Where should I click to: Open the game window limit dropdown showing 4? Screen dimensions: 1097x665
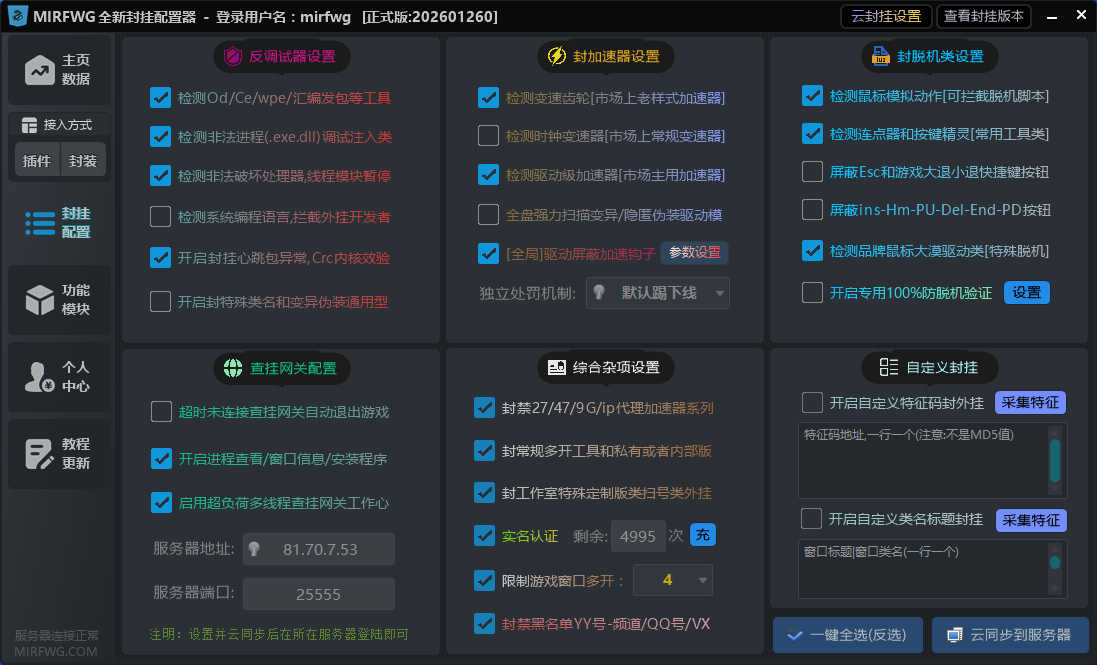[673, 580]
